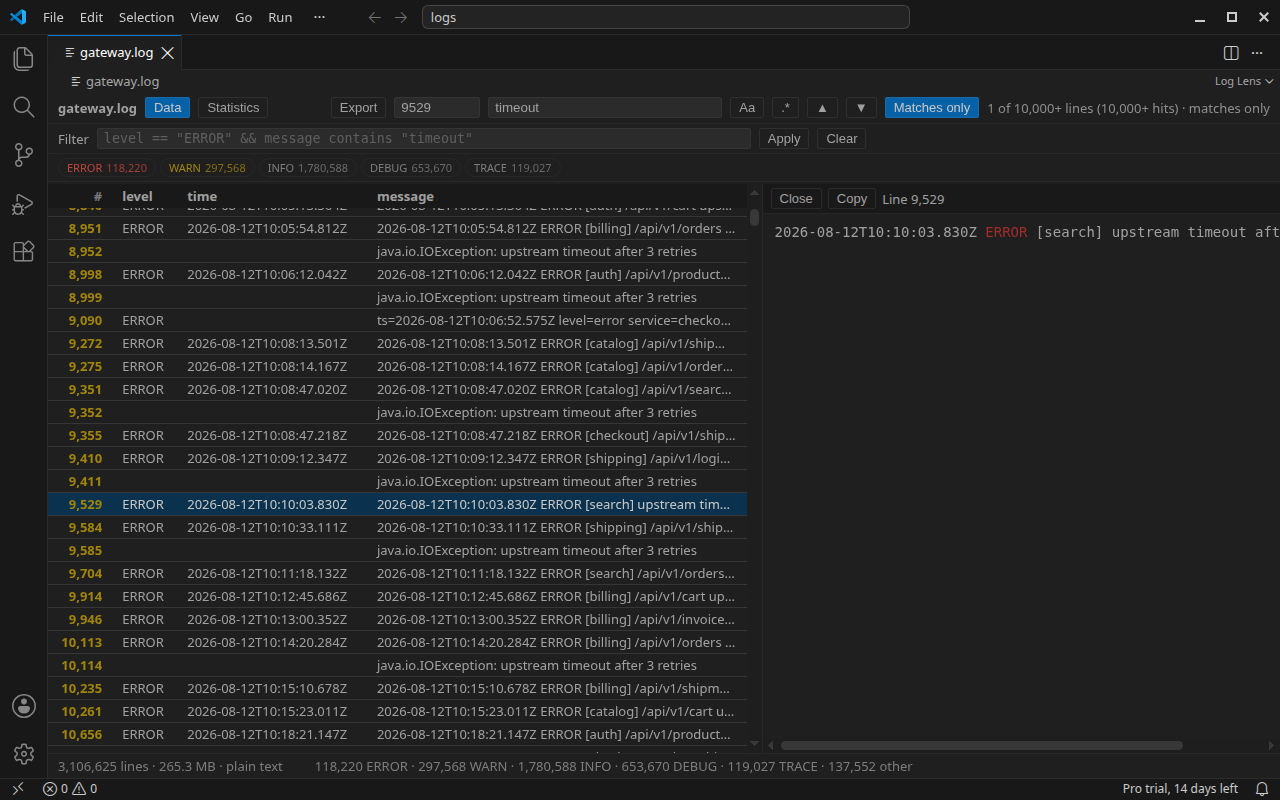Image resolution: width=1280 pixels, height=800 pixels.
Task: Switch to the Statistics view
Action: [x=233, y=108]
